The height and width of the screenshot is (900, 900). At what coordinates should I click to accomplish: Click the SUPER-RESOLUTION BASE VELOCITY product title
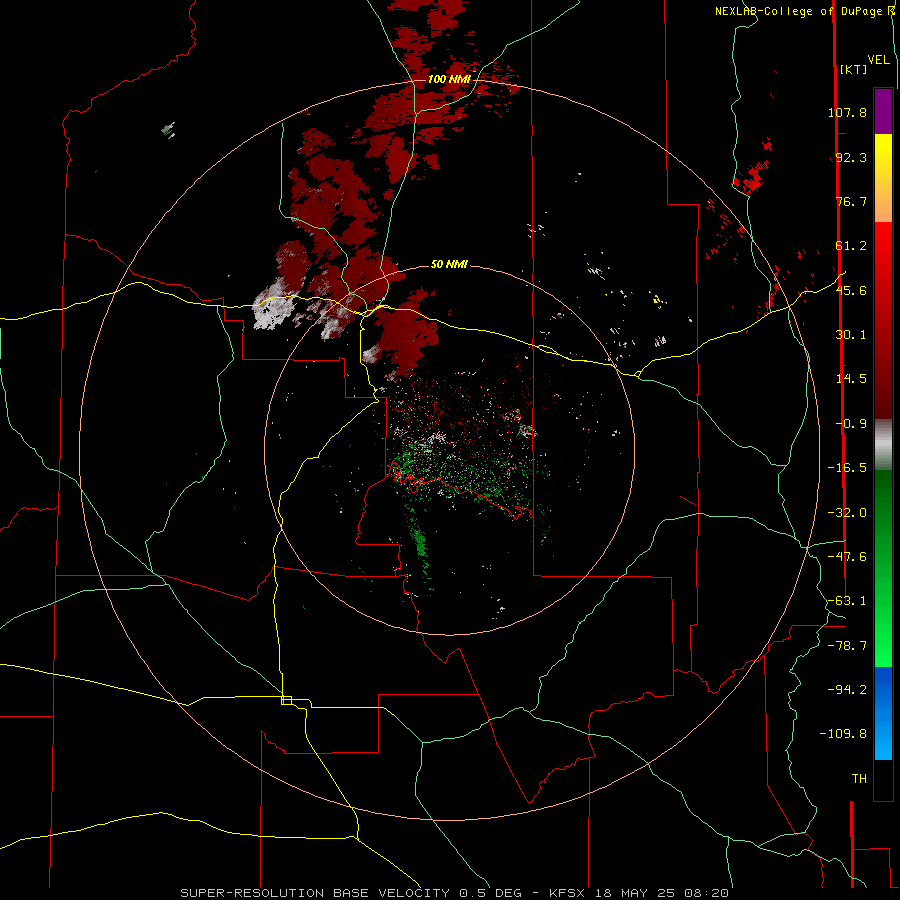tap(315, 893)
